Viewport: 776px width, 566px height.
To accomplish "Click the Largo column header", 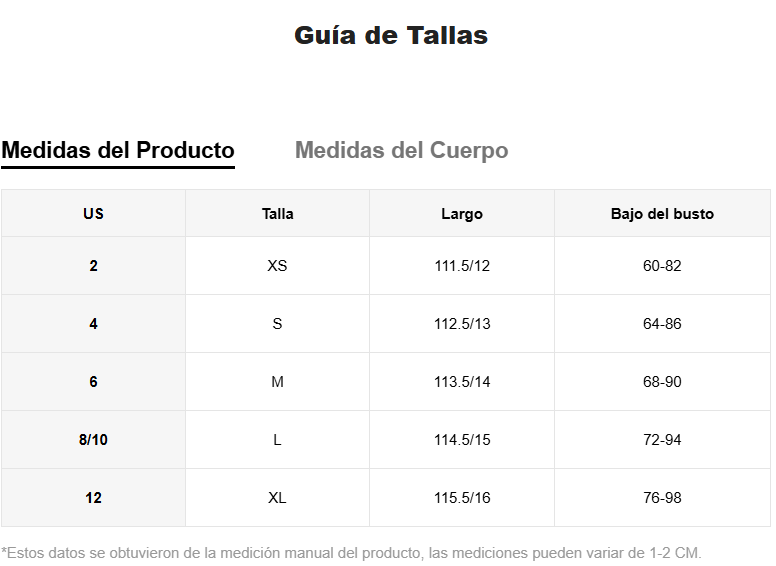I will click(x=462, y=214).
